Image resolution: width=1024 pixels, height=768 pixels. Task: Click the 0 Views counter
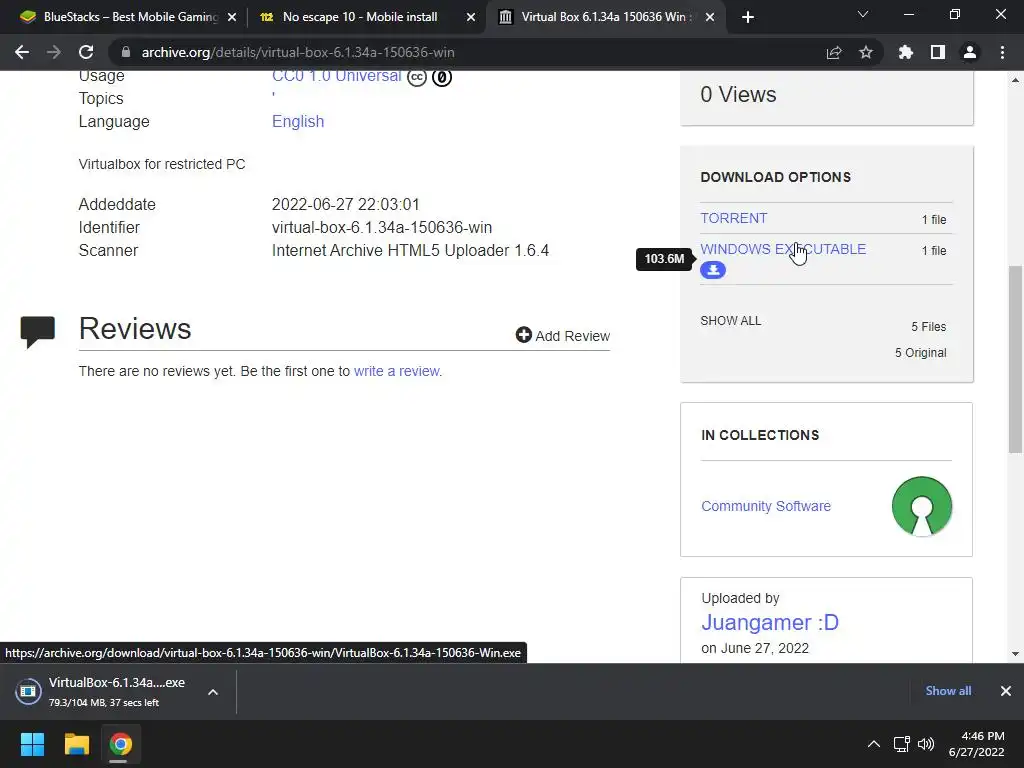[x=738, y=95]
